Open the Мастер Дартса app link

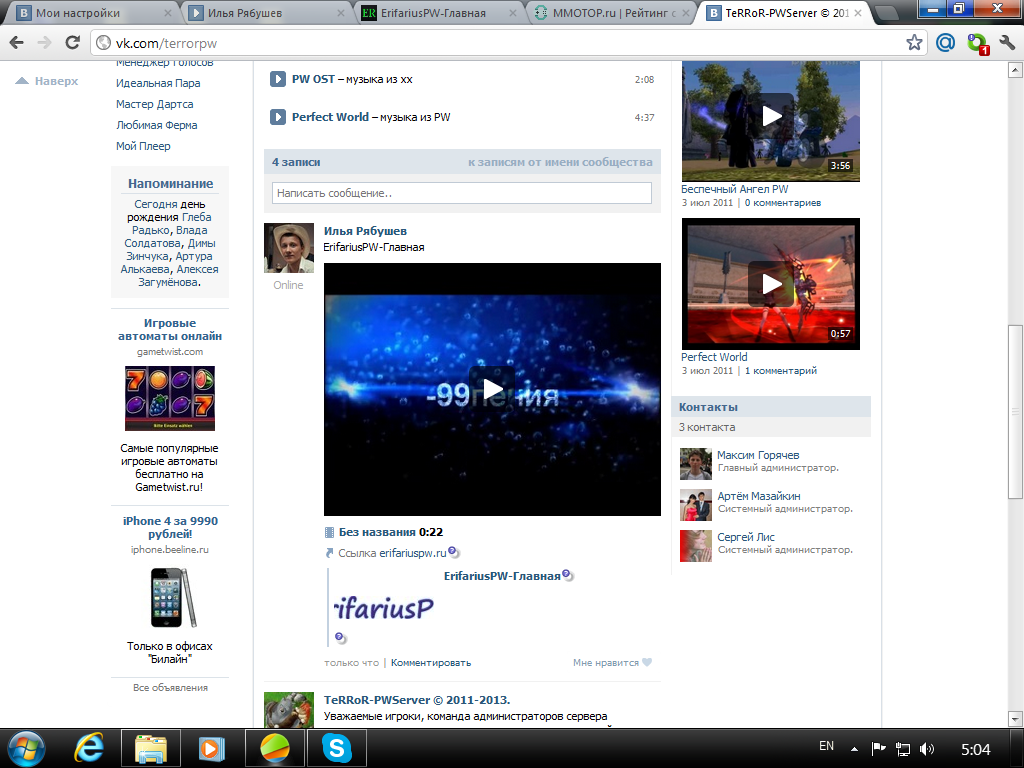click(154, 104)
